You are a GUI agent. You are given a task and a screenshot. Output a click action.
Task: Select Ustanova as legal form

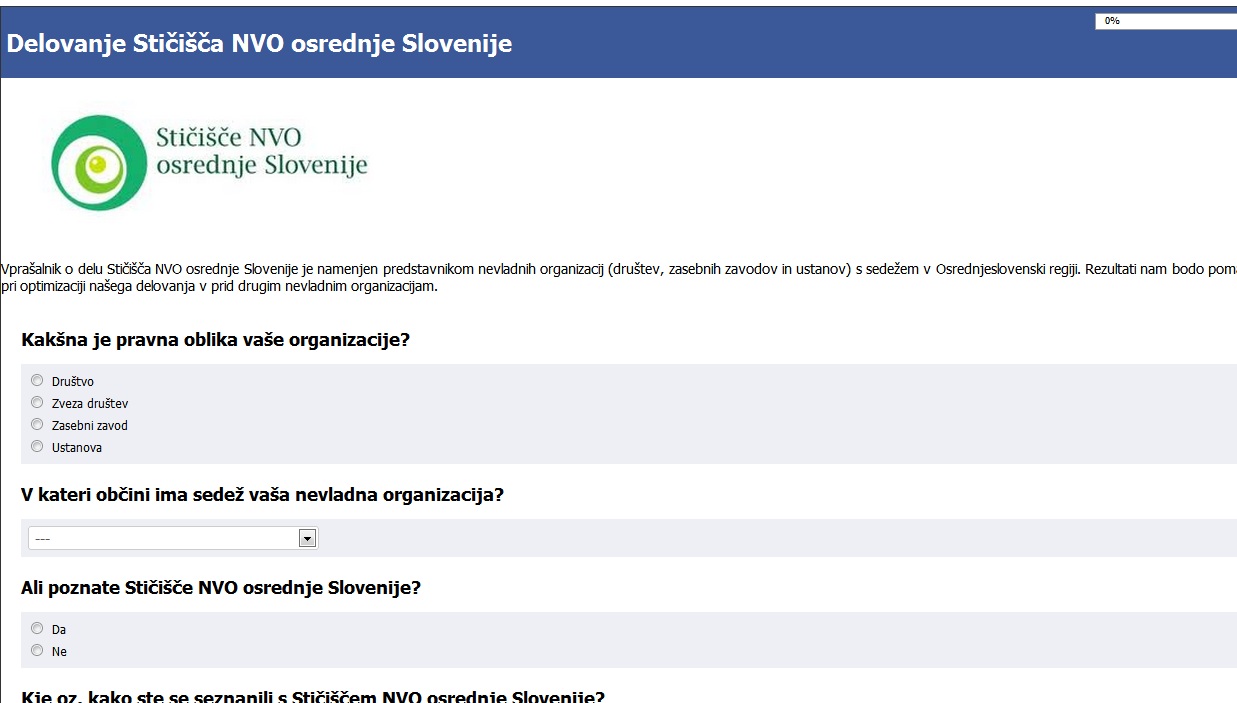[x=37, y=446]
